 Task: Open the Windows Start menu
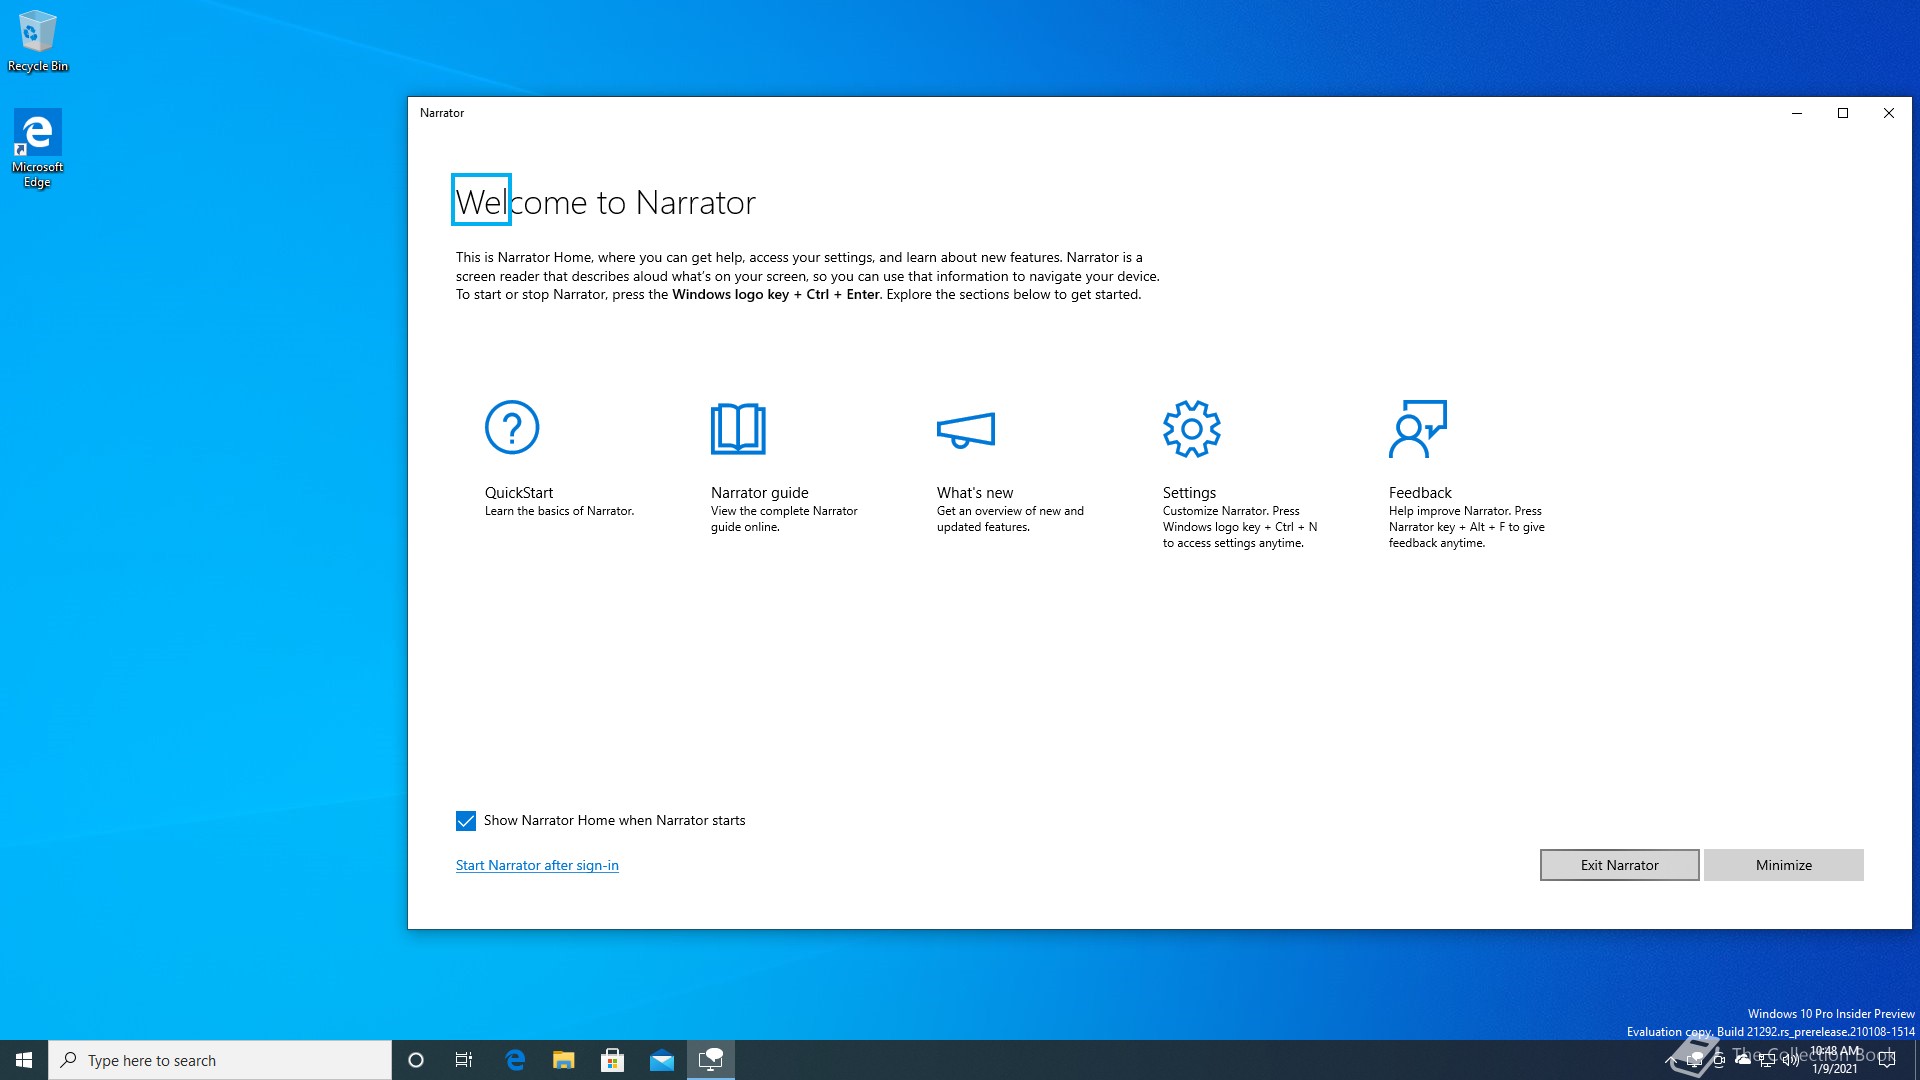pyautogui.click(x=24, y=1060)
